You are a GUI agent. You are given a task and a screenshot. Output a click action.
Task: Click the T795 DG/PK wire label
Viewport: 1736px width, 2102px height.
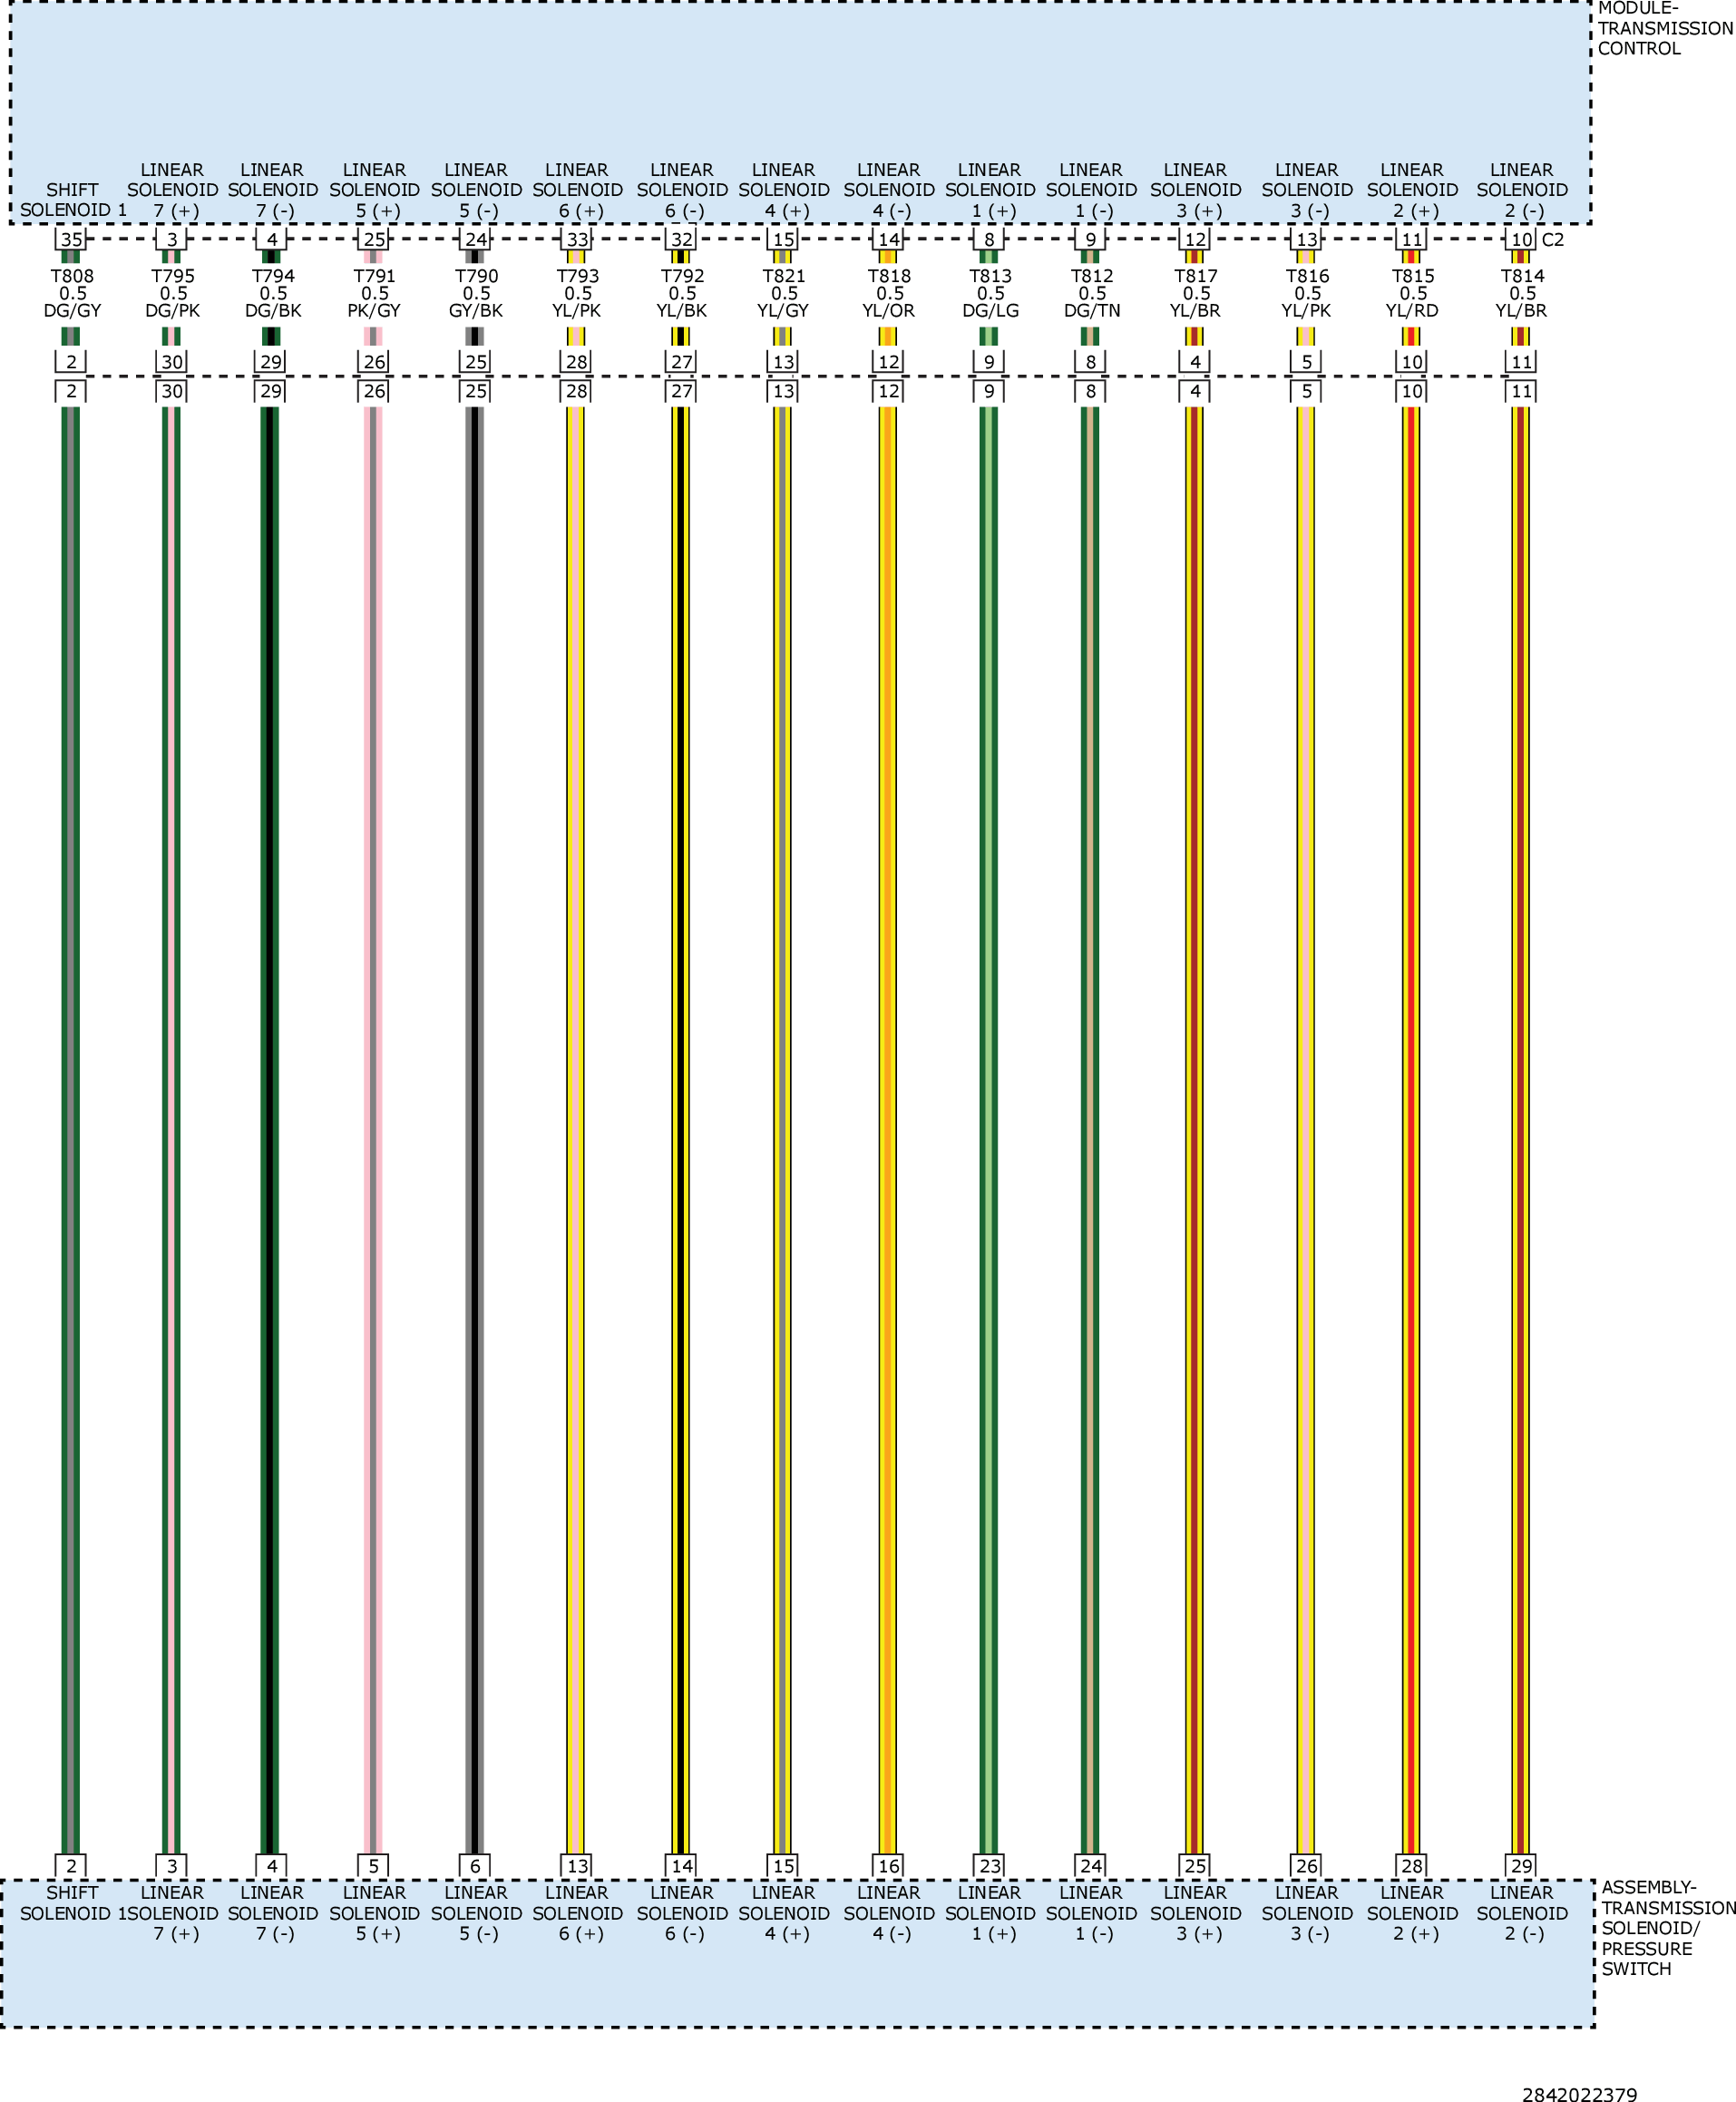[173, 293]
